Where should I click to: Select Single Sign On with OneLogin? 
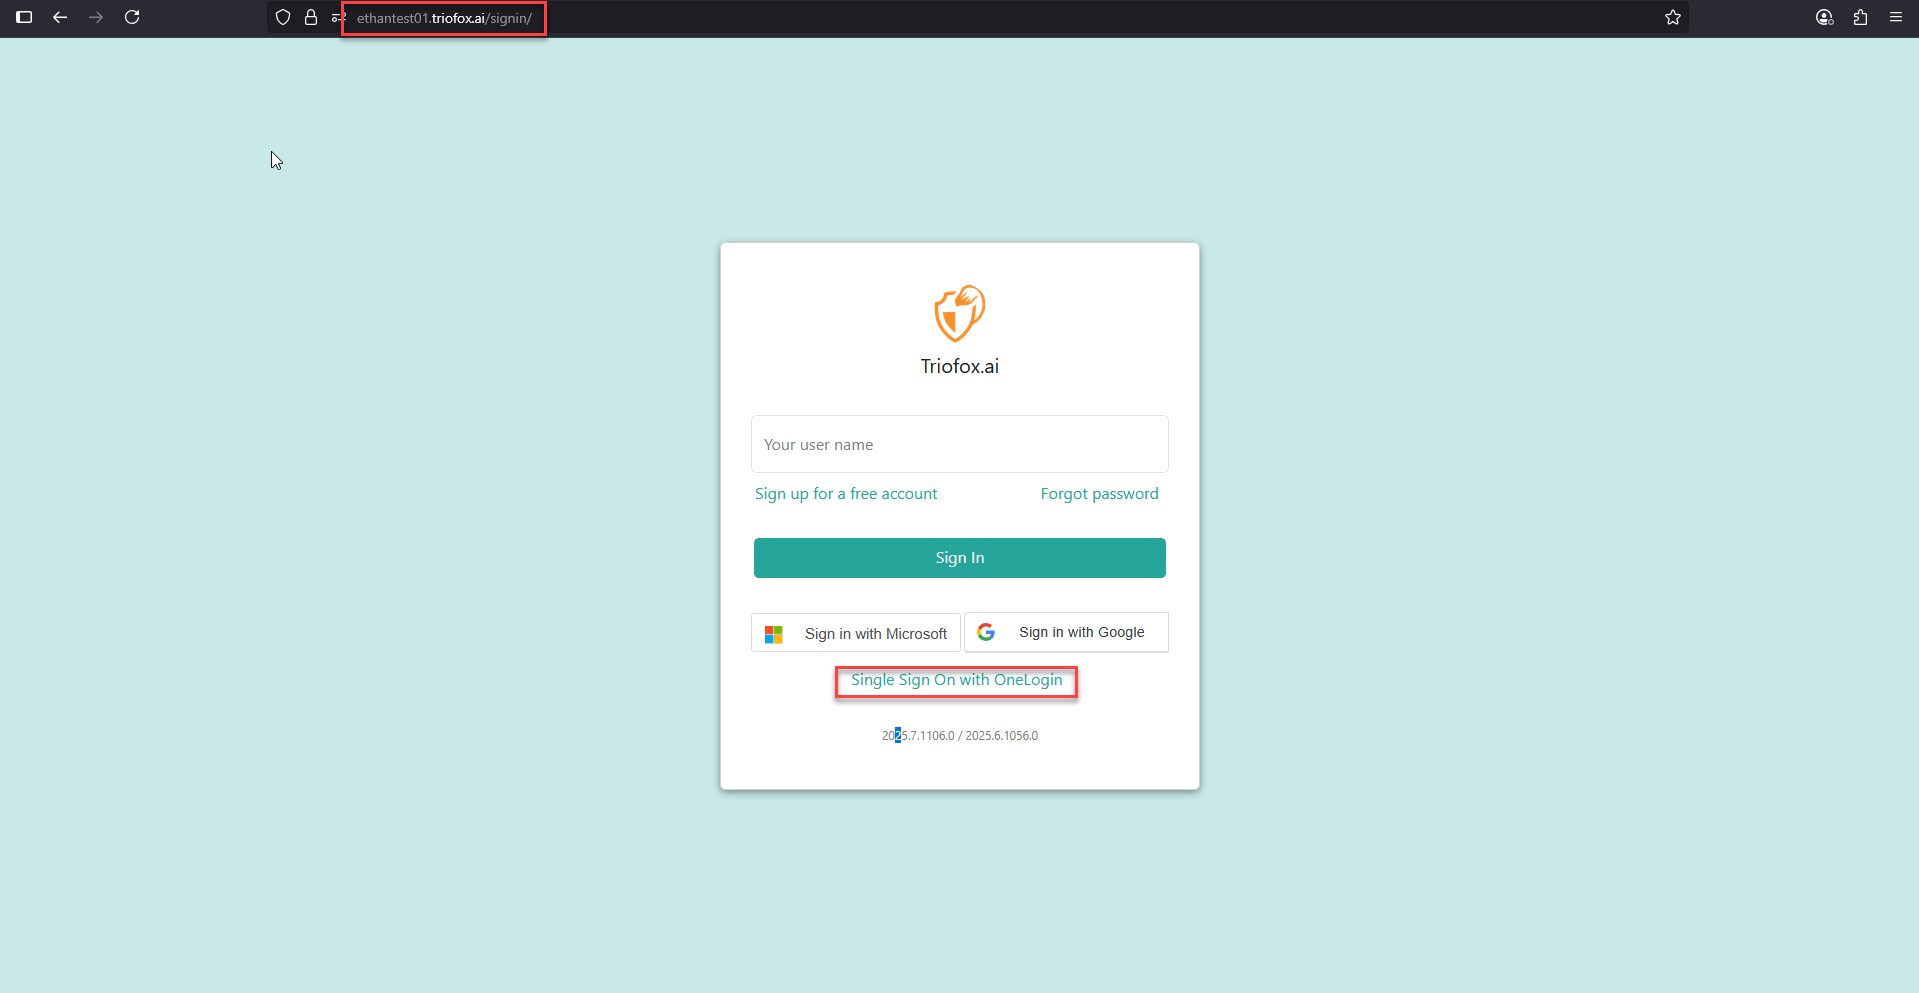point(957,680)
